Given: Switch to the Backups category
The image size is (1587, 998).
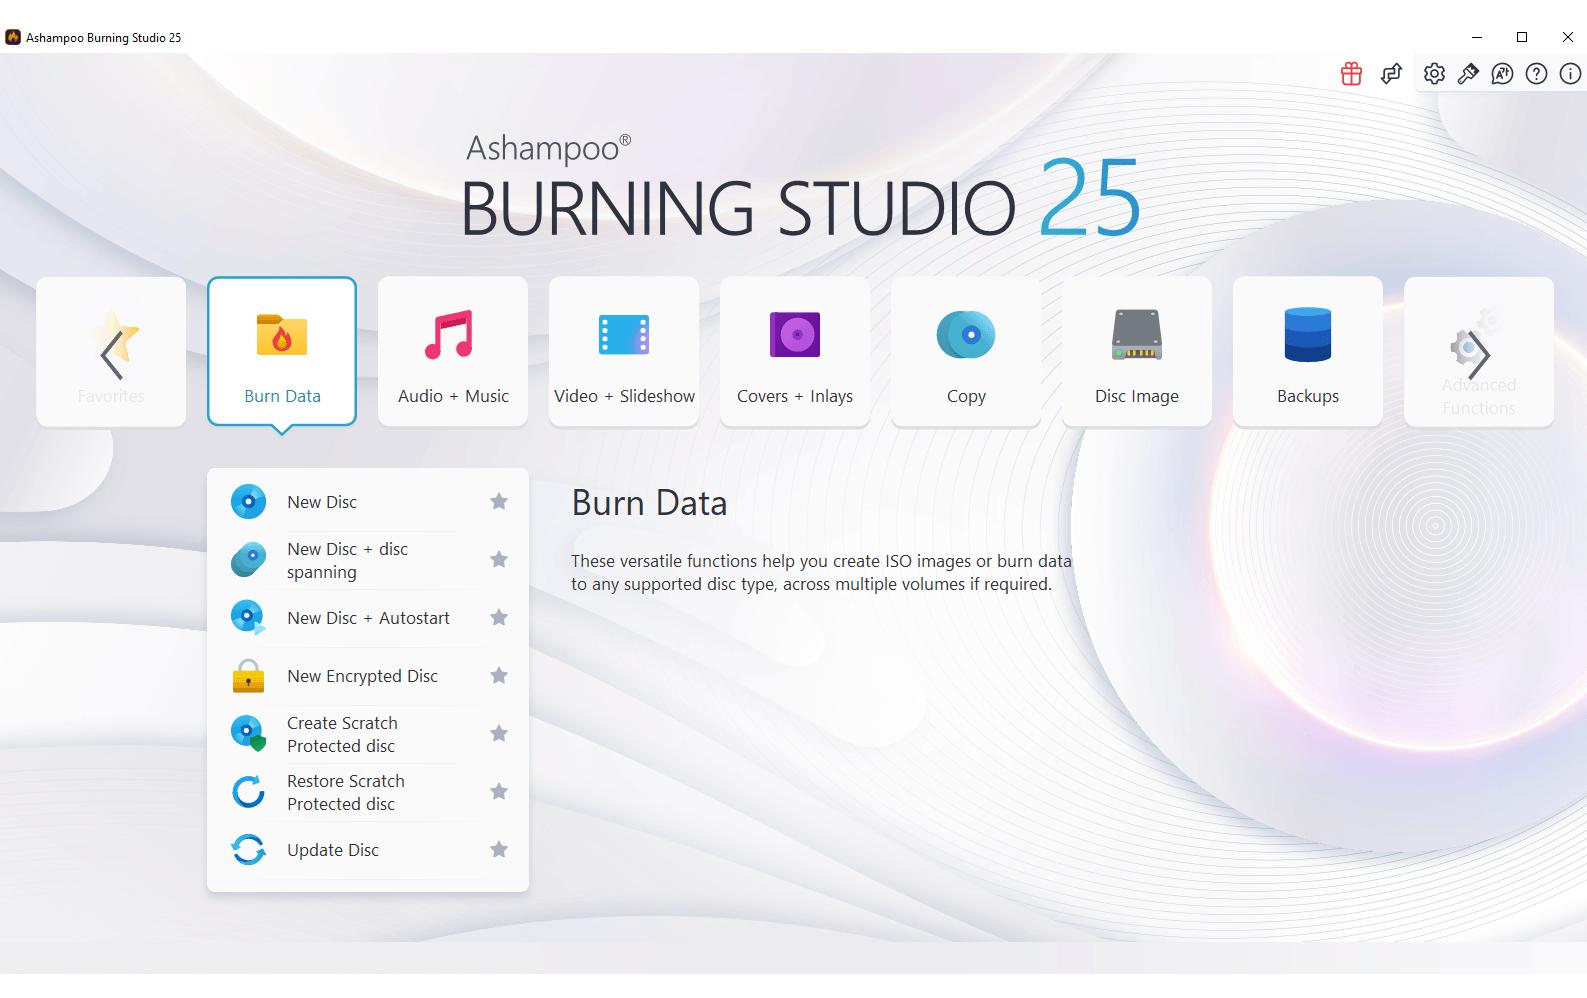Looking at the screenshot, I should (1308, 352).
